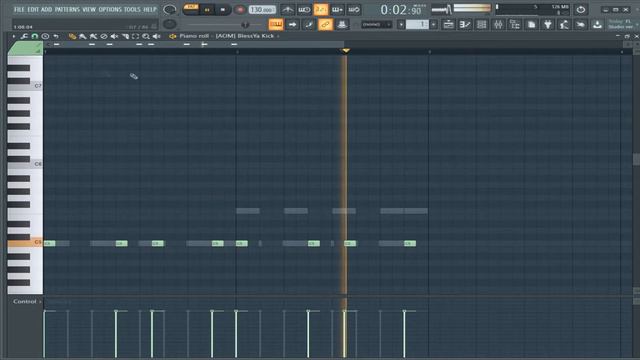The height and width of the screenshot is (360, 640).
Task: Click the C6 piano key
Action: tap(24, 164)
